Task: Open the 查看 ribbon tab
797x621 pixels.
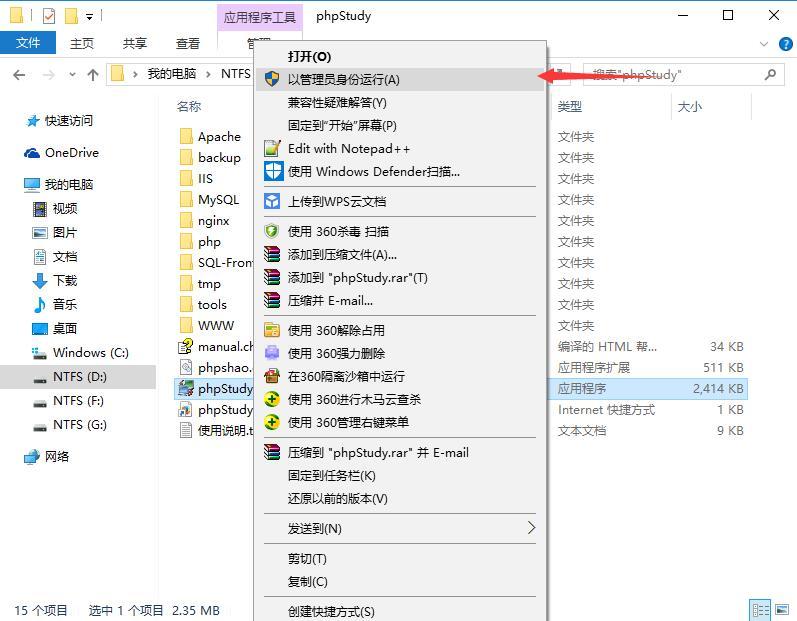Action: point(188,43)
